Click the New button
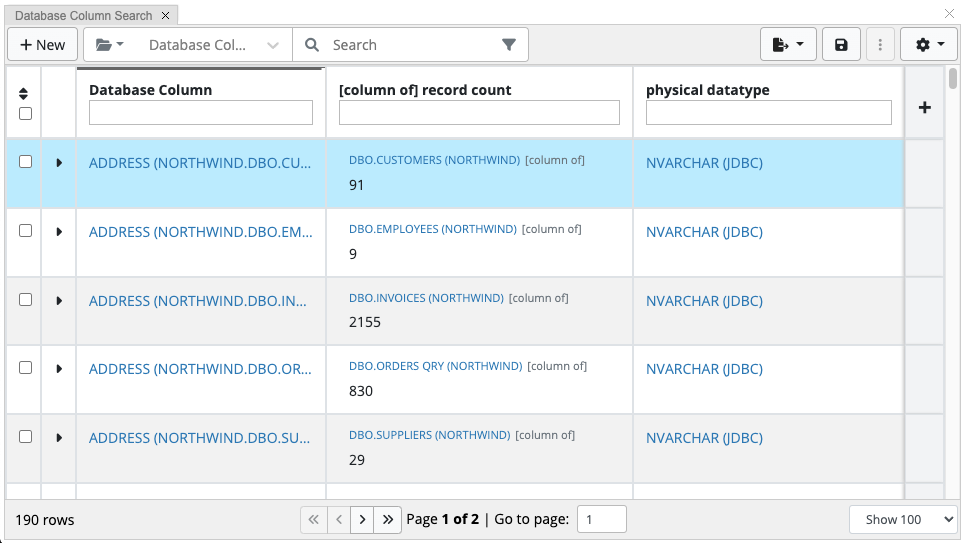 43,45
